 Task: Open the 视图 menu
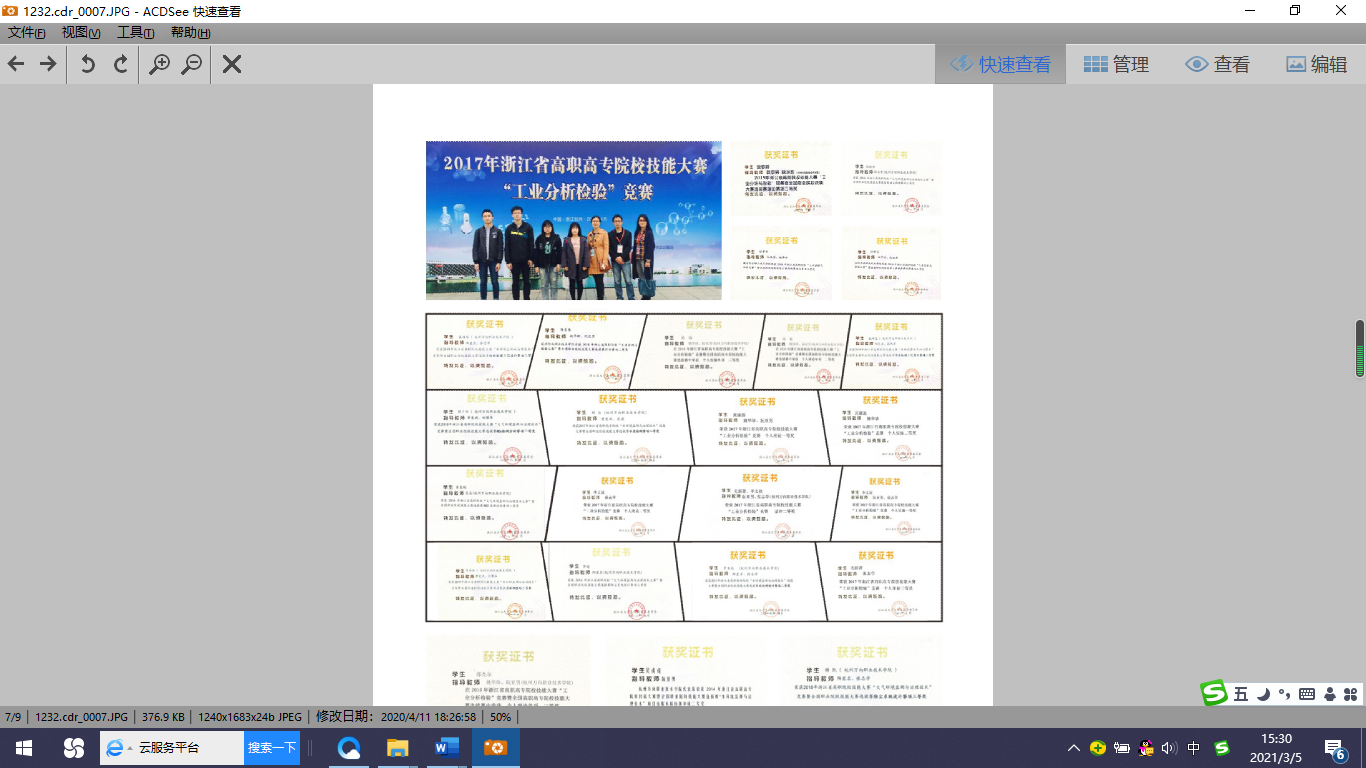point(81,32)
